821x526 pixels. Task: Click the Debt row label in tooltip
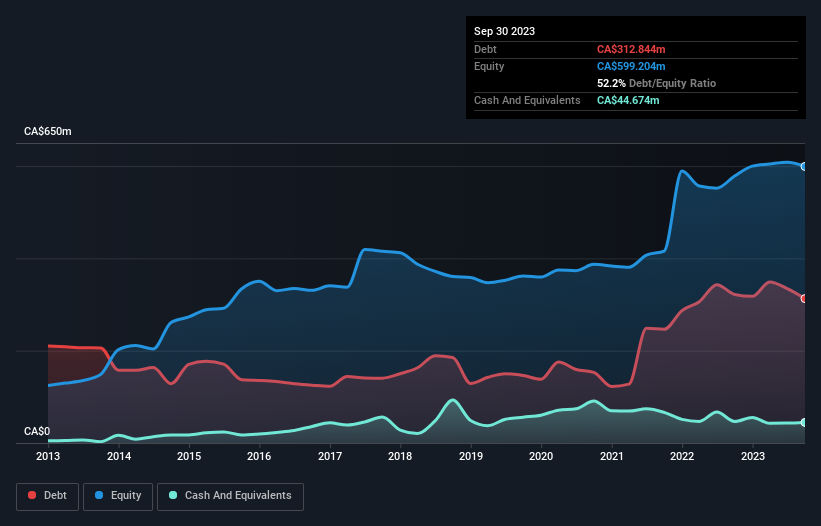tap(485, 49)
